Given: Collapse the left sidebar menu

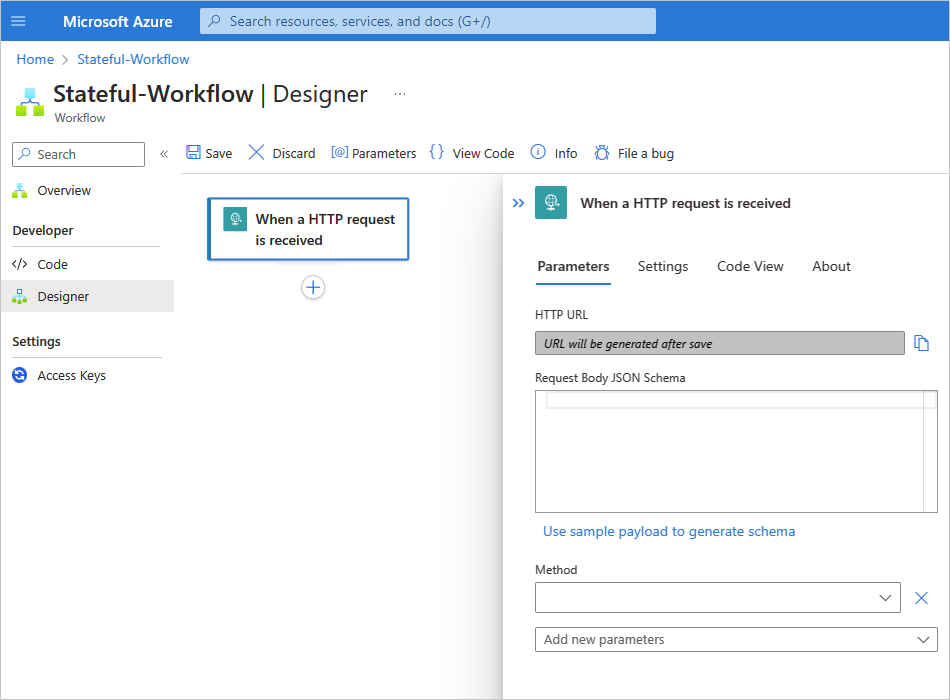Looking at the screenshot, I should [x=164, y=154].
